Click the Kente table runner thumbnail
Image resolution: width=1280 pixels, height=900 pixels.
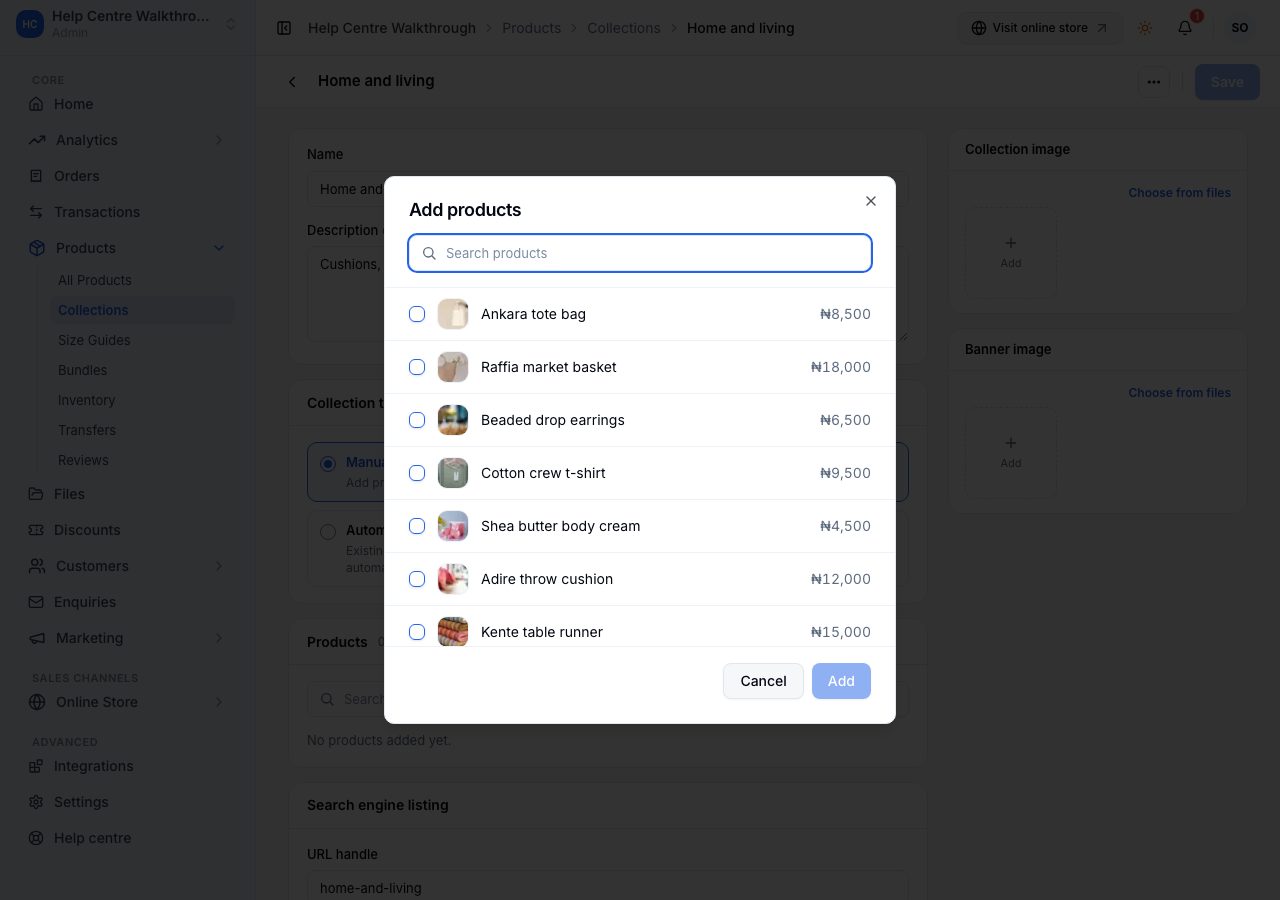coord(453,631)
